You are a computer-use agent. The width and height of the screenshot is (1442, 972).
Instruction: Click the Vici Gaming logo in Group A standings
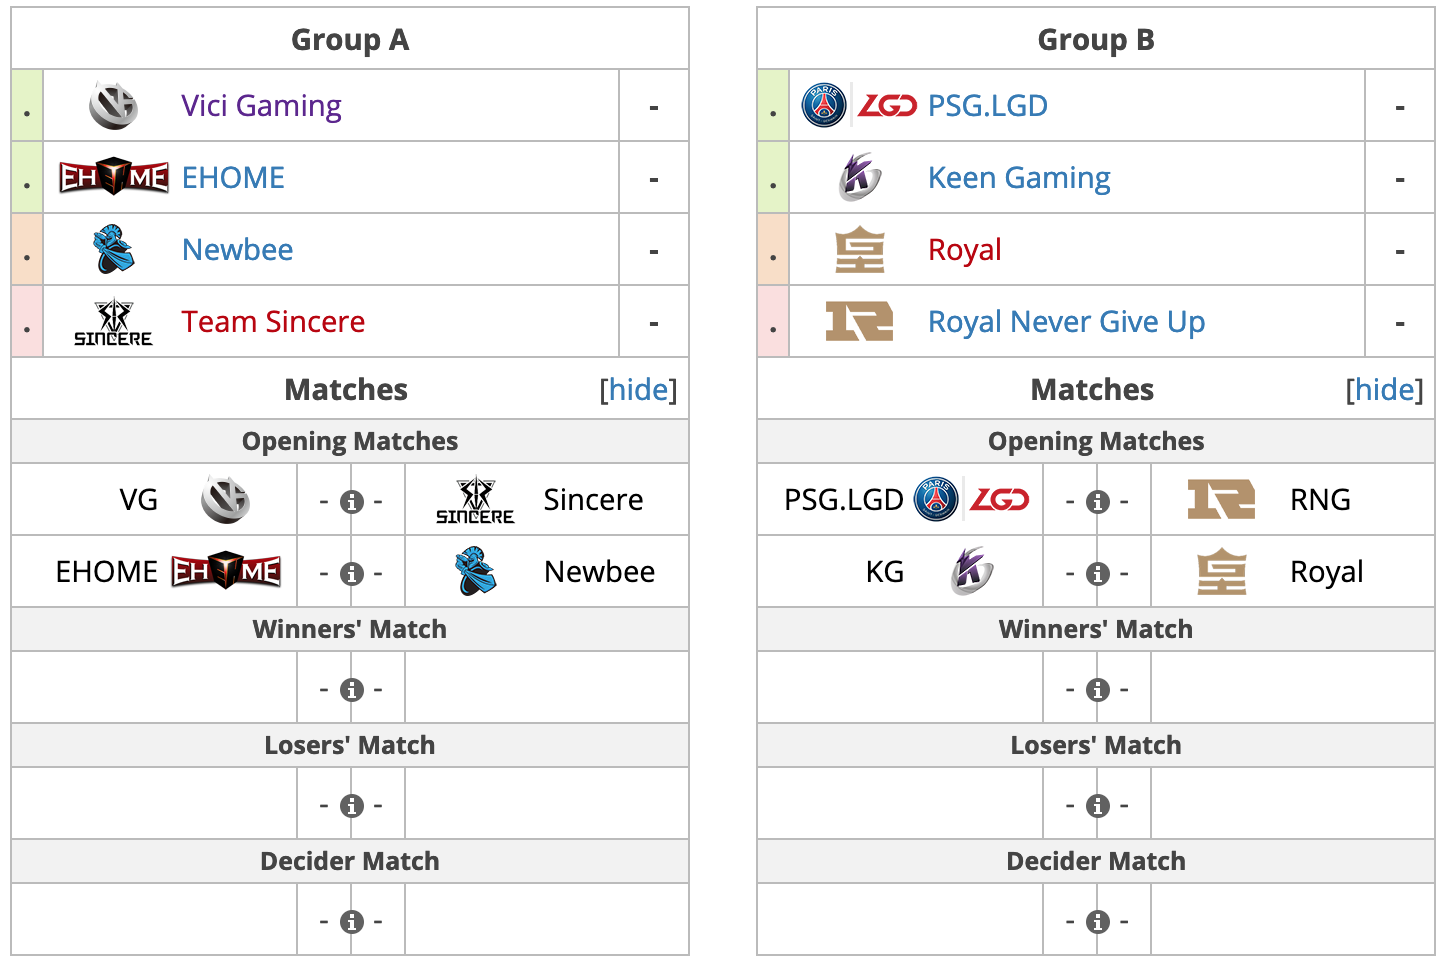point(113,106)
